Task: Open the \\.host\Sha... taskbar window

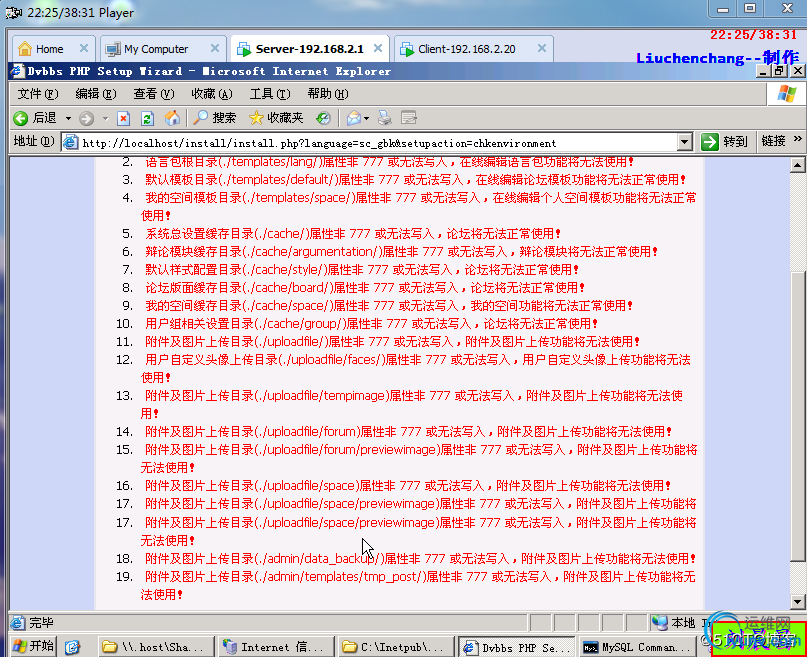Action: pyautogui.click(x=156, y=647)
